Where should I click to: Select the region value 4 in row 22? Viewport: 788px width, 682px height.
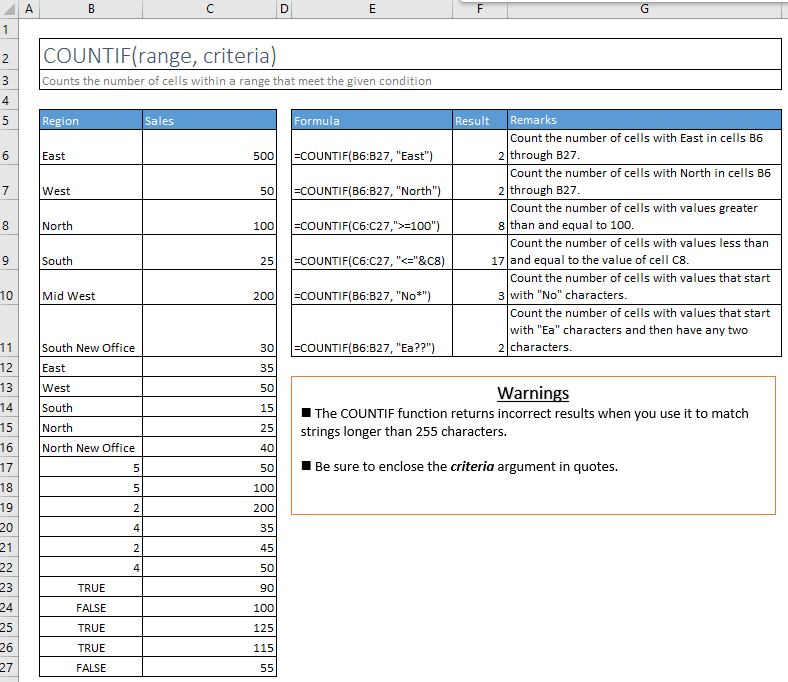pyautogui.click(x=91, y=567)
